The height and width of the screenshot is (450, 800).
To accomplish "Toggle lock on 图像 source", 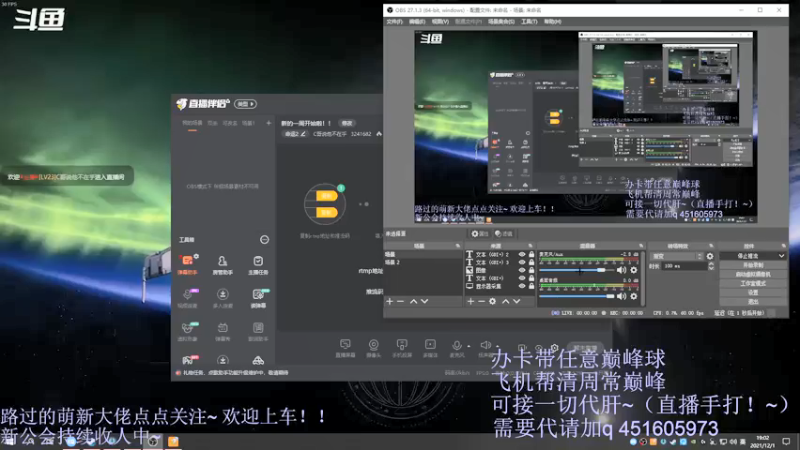I will click(532, 270).
